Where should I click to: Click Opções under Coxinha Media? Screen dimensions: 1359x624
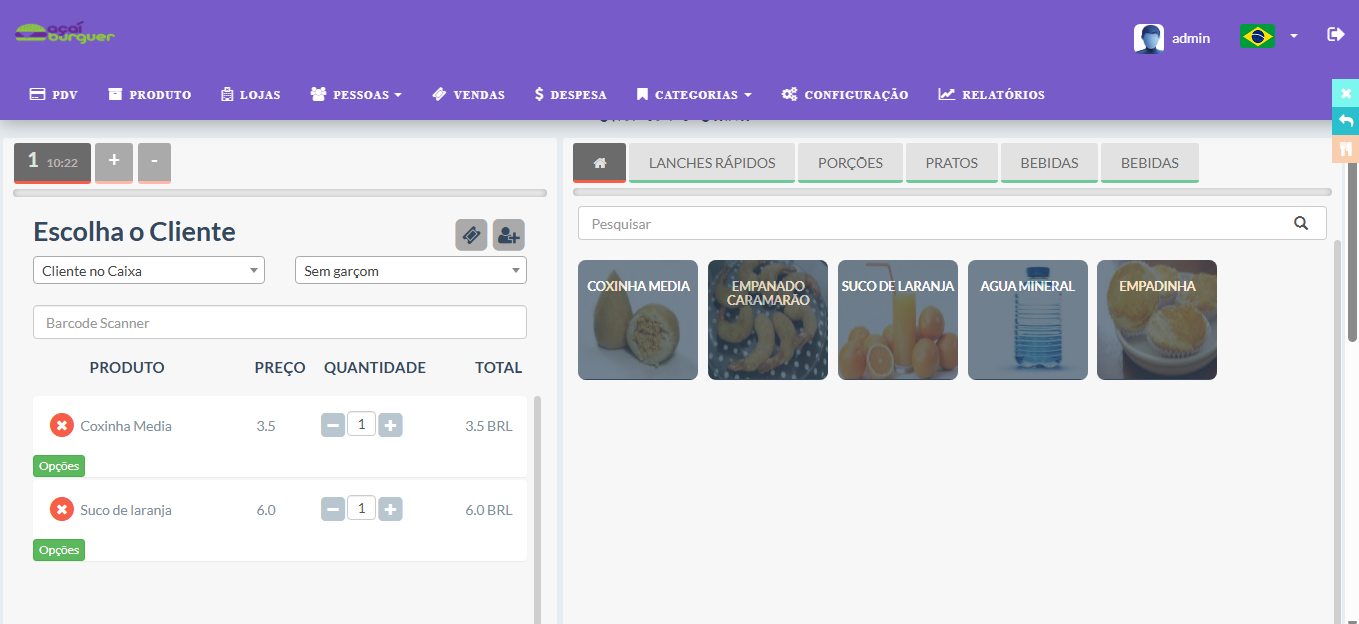pos(59,466)
